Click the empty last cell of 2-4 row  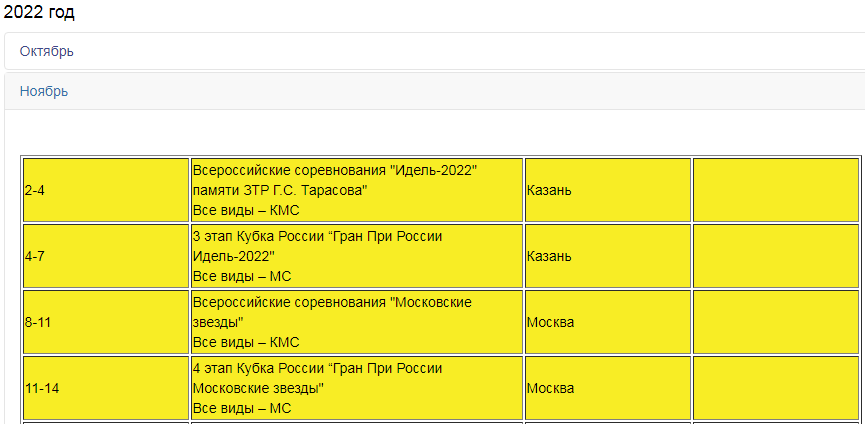775,190
